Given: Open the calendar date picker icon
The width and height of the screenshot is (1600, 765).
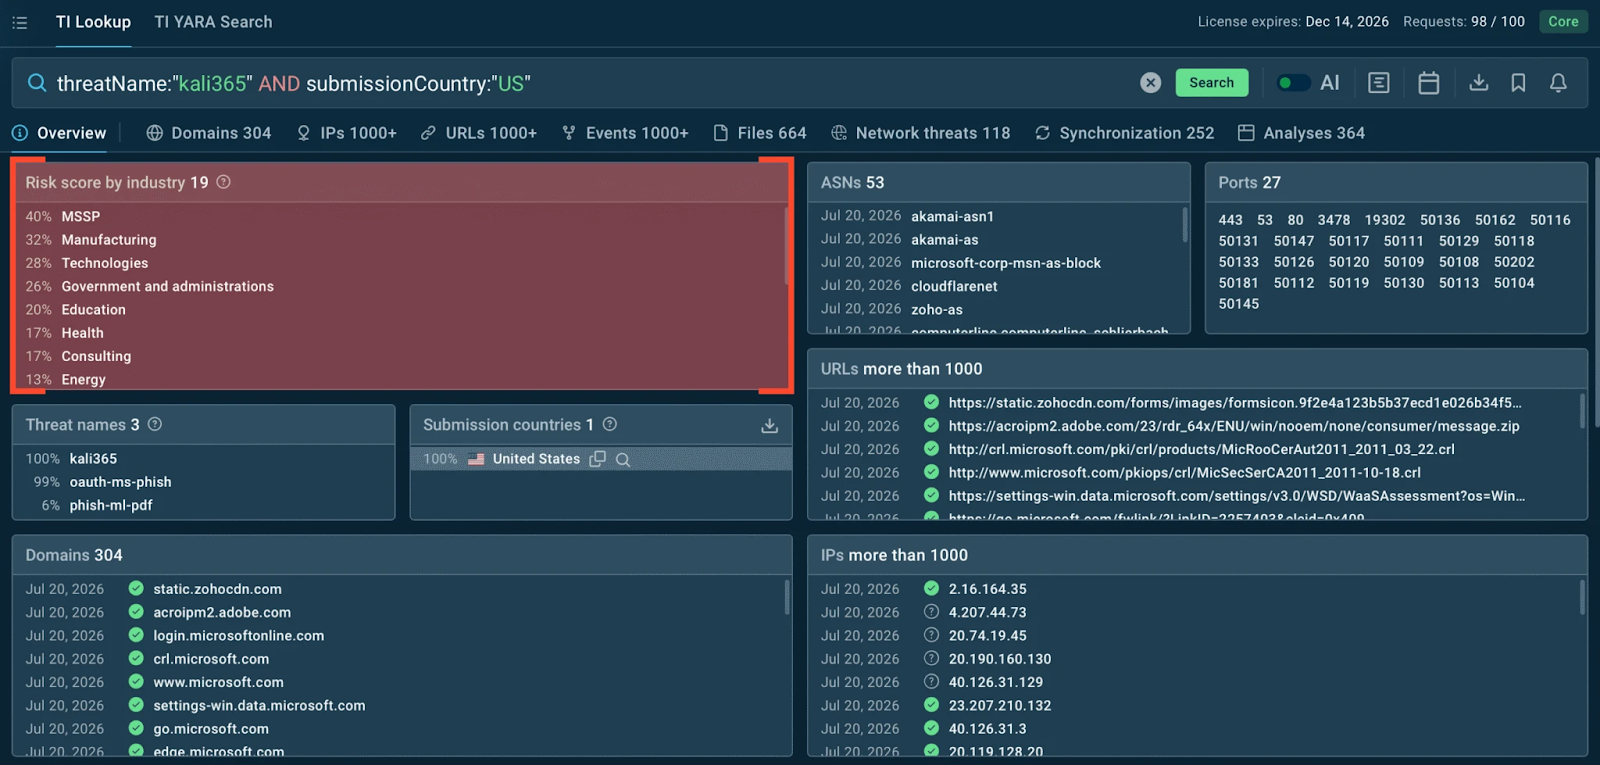Looking at the screenshot, I should (1429, 83).
